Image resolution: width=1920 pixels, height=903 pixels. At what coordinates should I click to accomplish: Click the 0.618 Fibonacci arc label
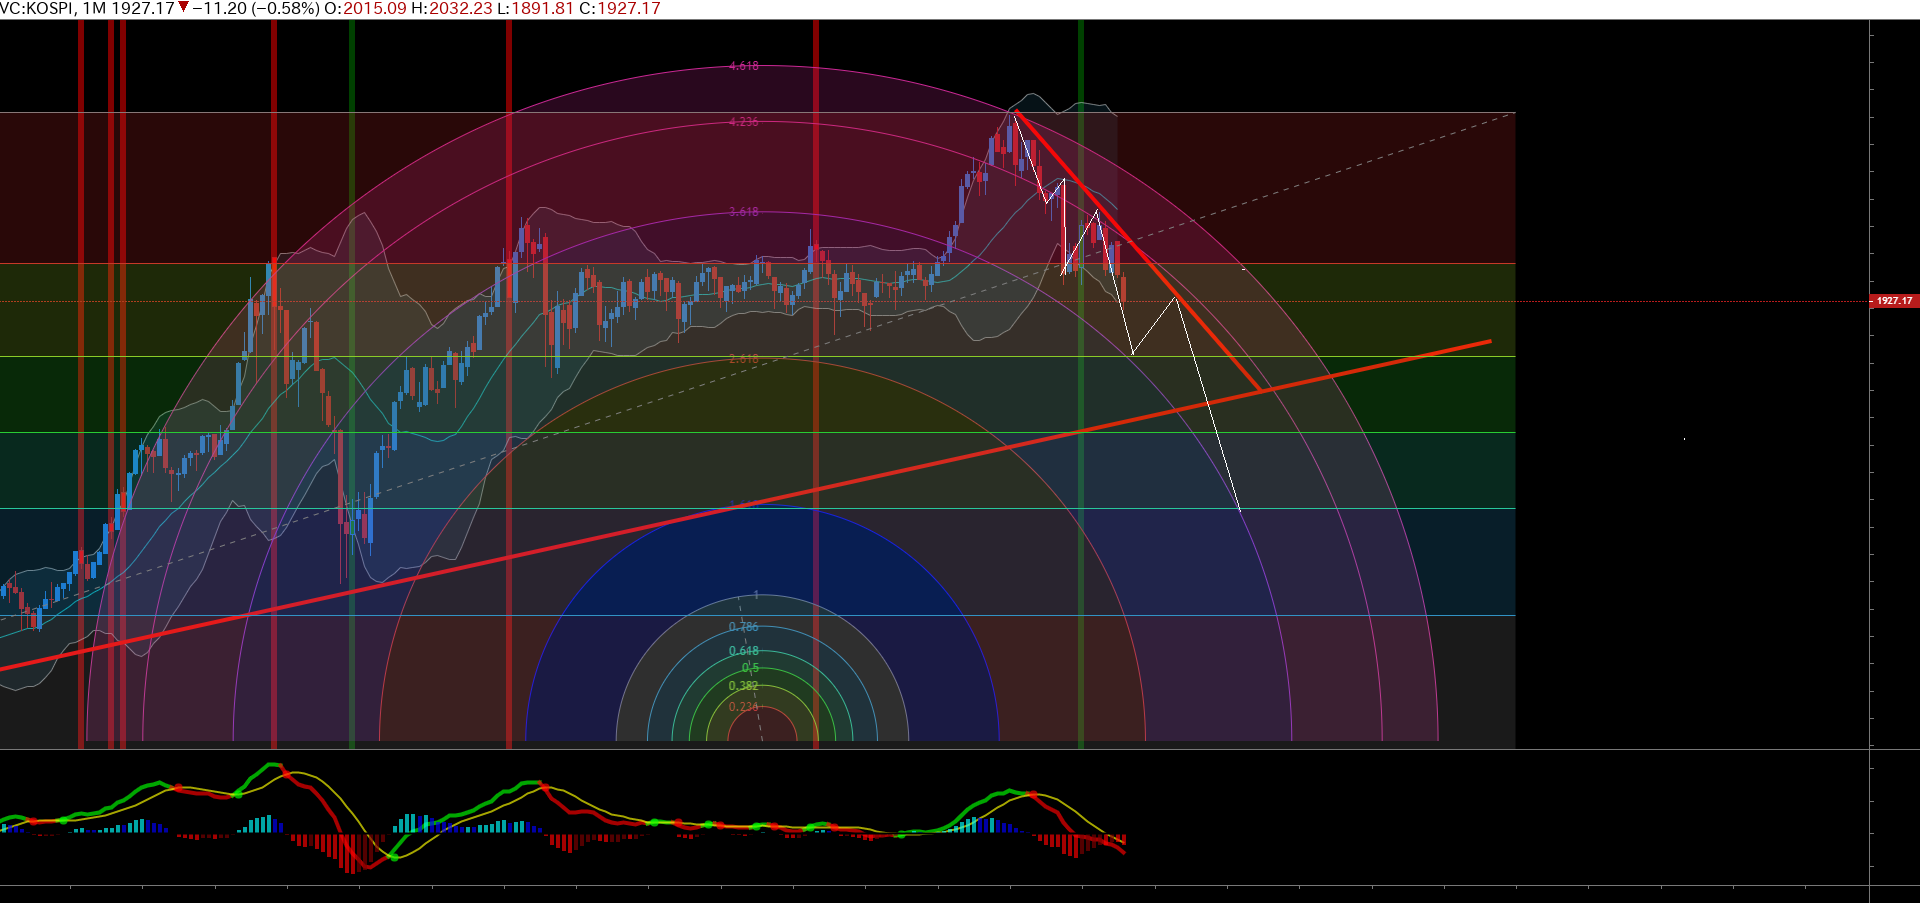coord(743,651)
